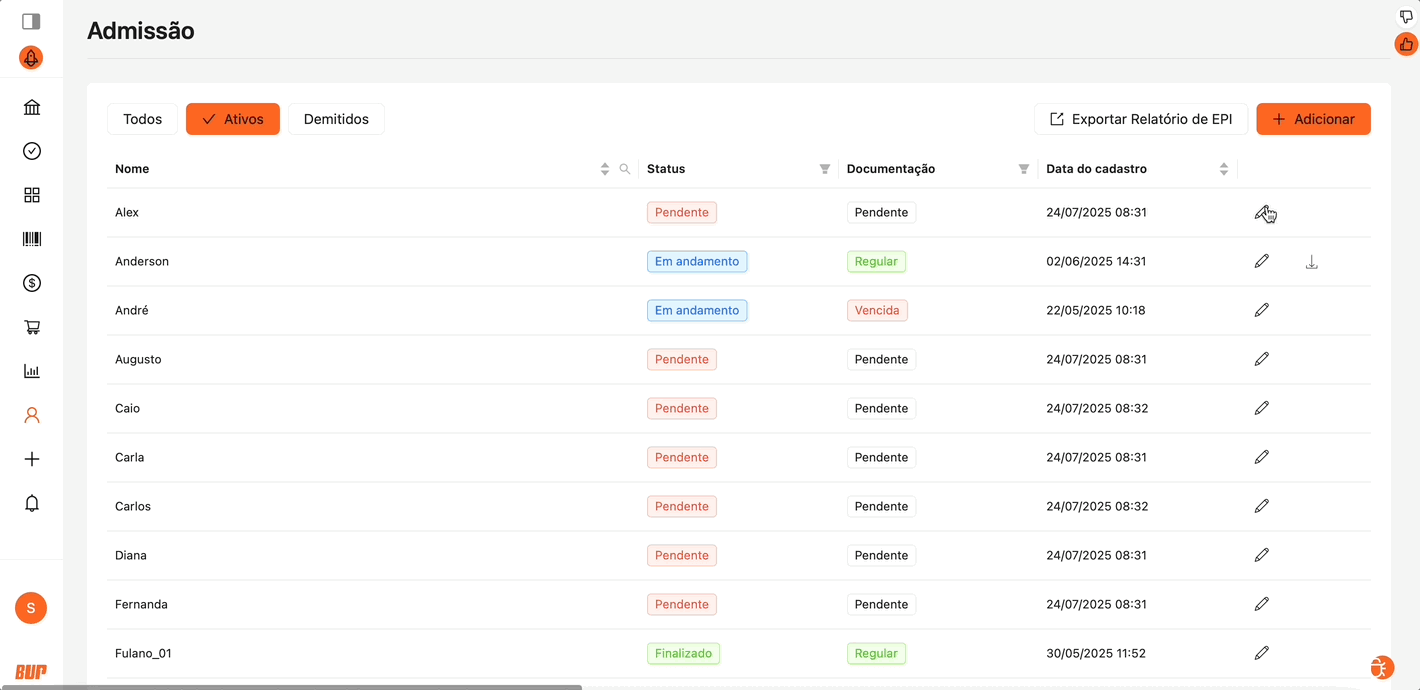
Task: Select the Ativos filter toggle
Action: (x=233, y=119)
